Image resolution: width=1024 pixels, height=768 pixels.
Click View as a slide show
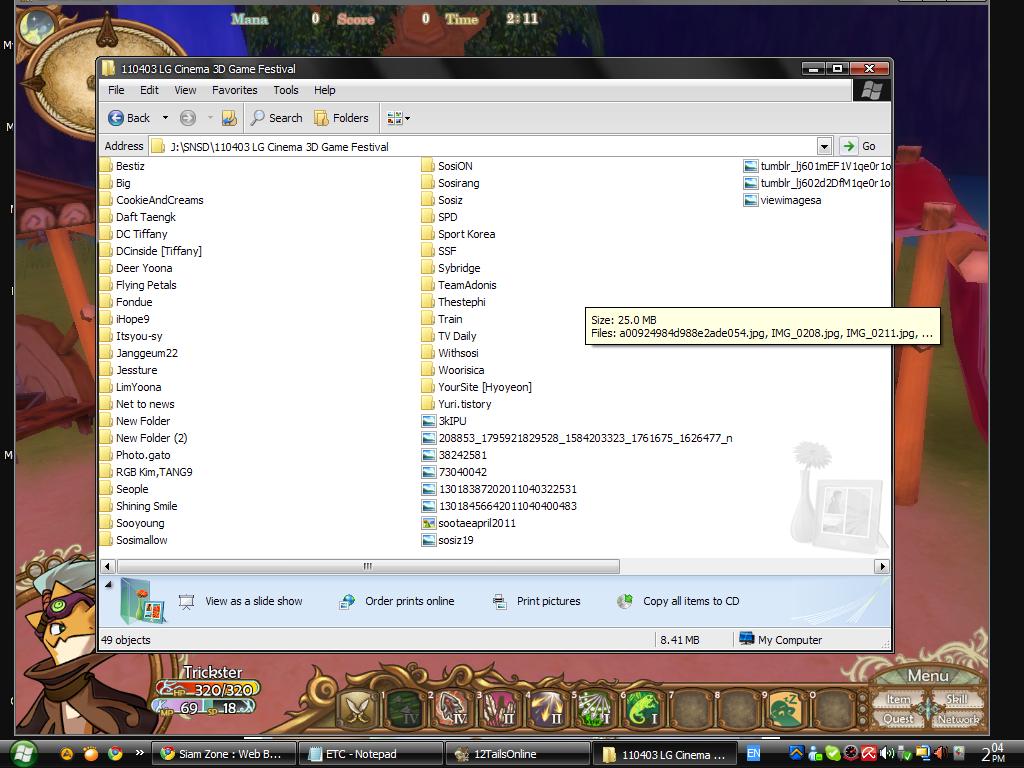click(x=242, y=601)
